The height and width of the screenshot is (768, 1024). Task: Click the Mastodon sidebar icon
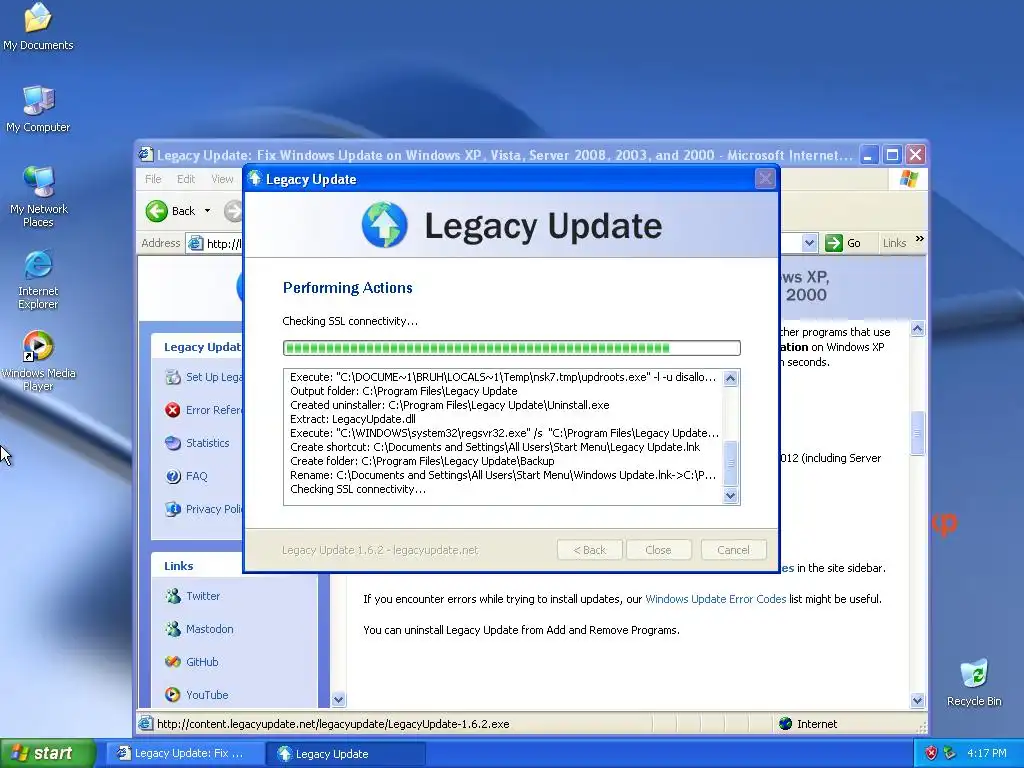point(172,629)
